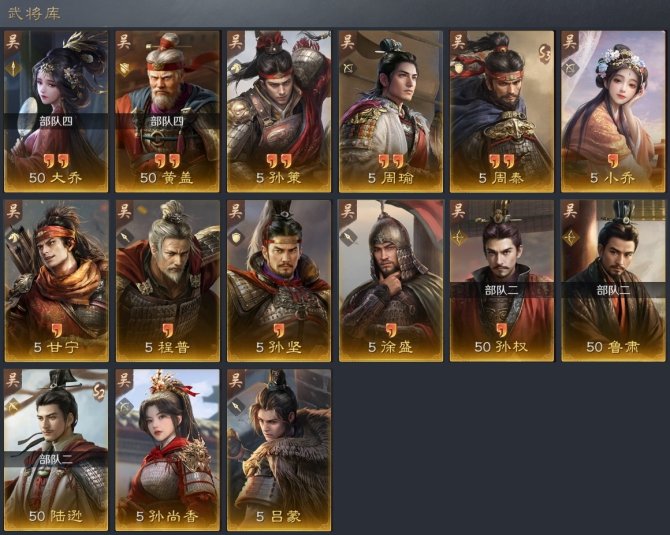
Task: Click the S2 badge on 陆逊 card
Action: (x=99, y=391)
